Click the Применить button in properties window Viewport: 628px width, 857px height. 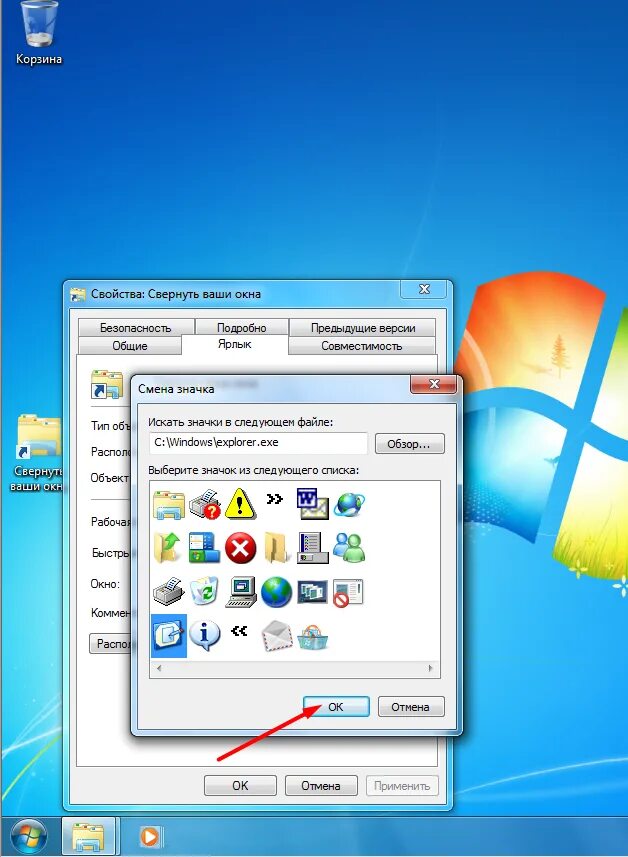pyautogui.click(x=402, y=785)
